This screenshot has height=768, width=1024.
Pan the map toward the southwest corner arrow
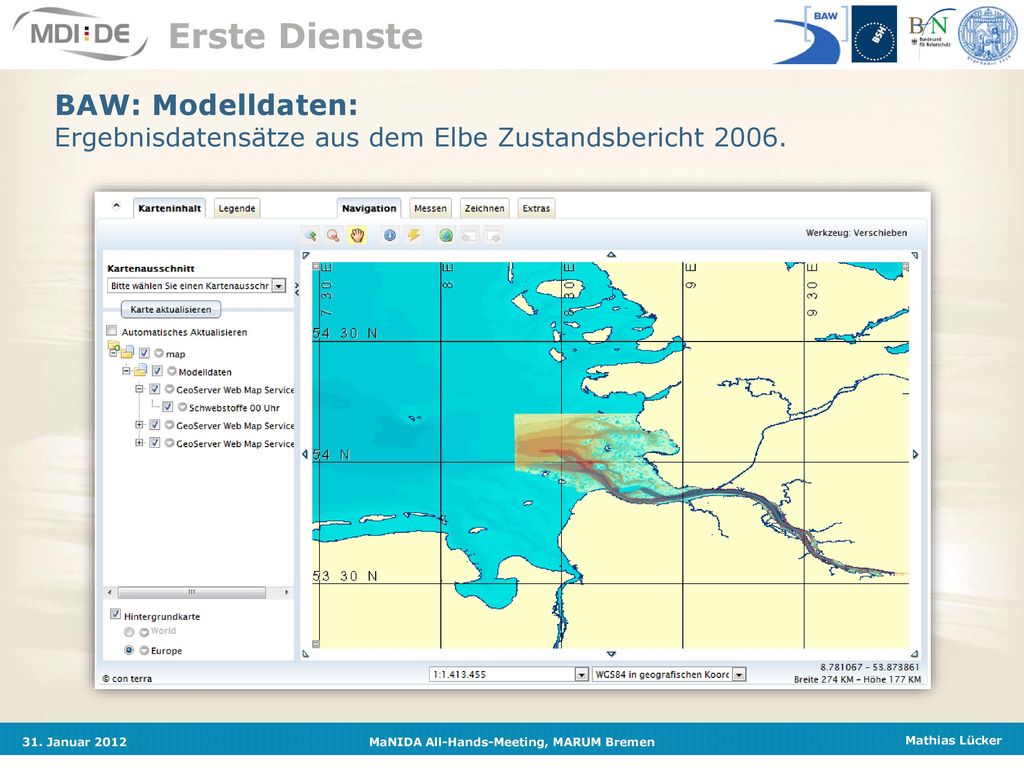tap(306, 653)
